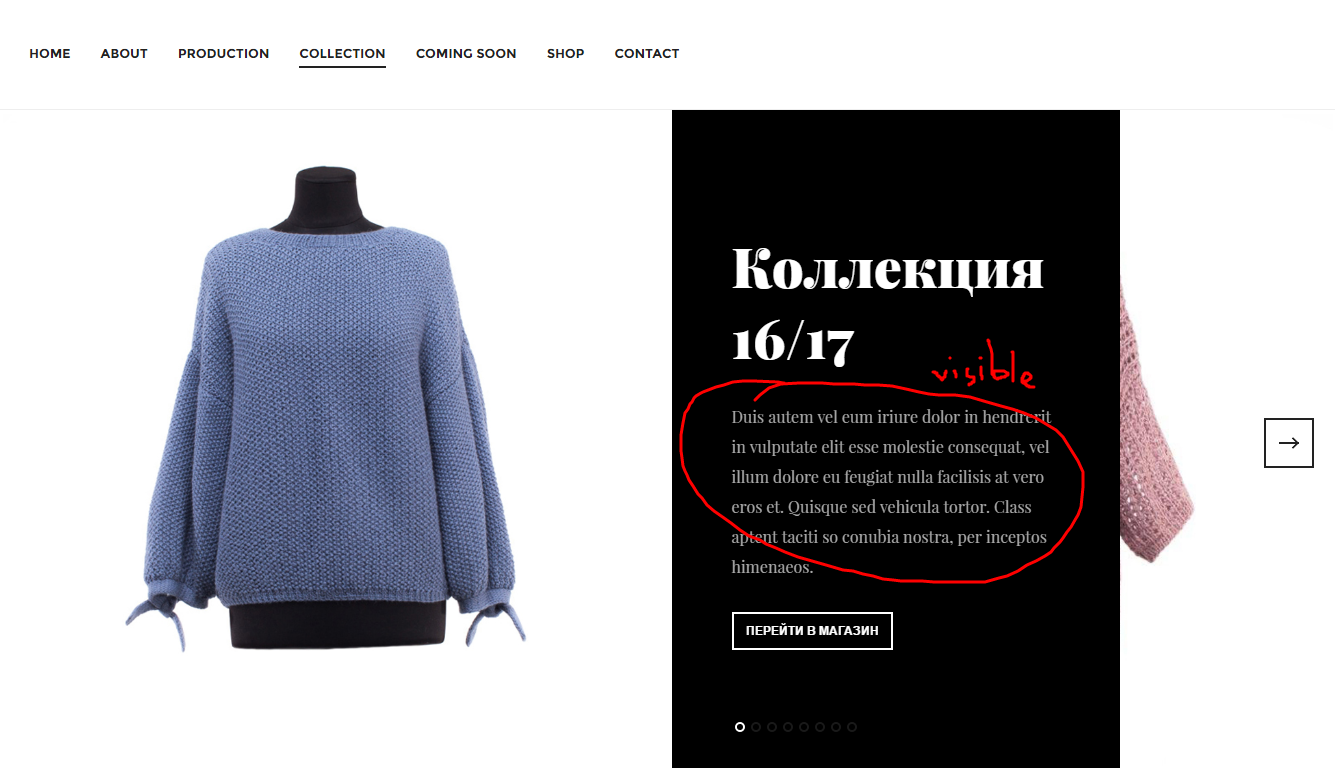Select the fifth slider pagination dot

804,727
